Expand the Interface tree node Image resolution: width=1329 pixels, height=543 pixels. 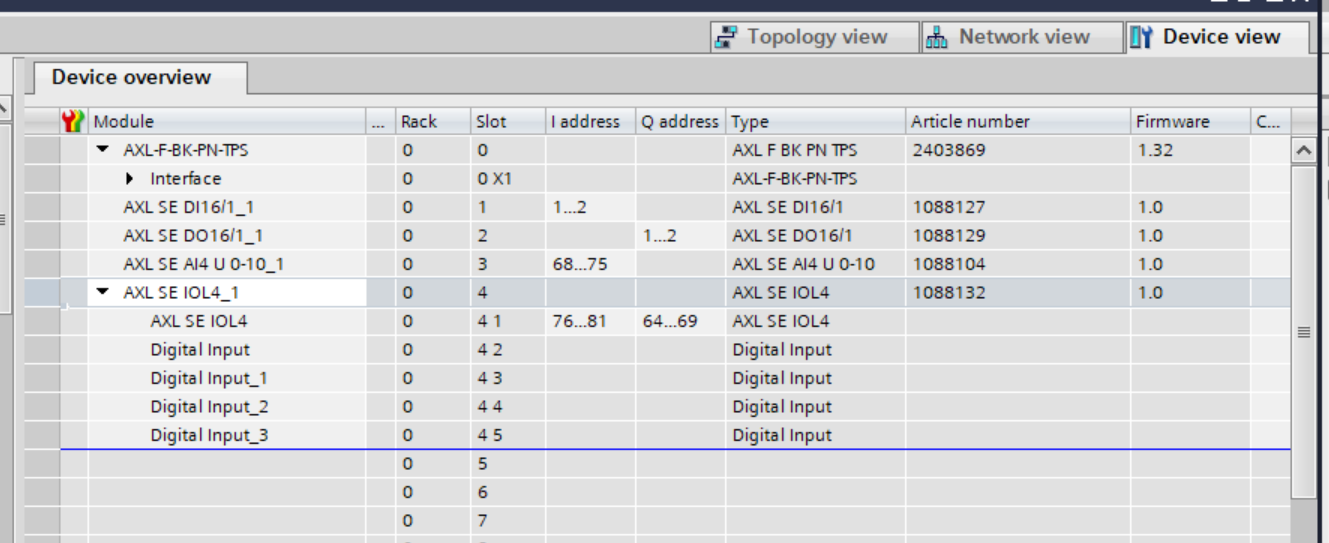click(x=130, y=179)
